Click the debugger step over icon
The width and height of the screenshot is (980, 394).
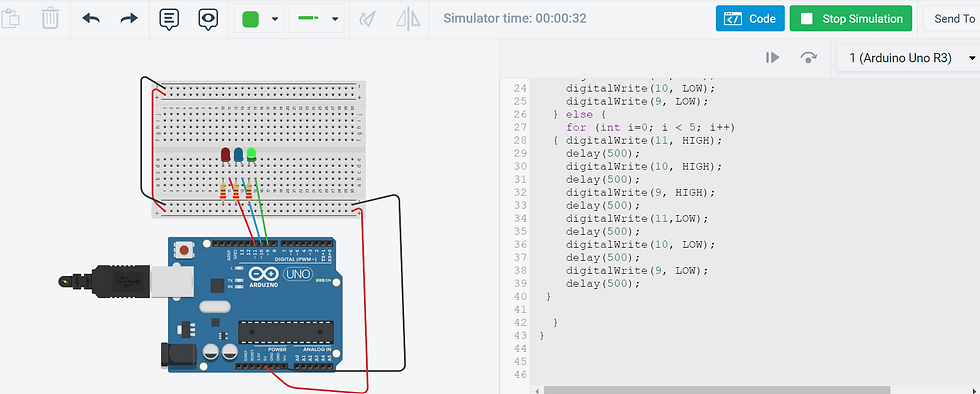coord(809,58)
